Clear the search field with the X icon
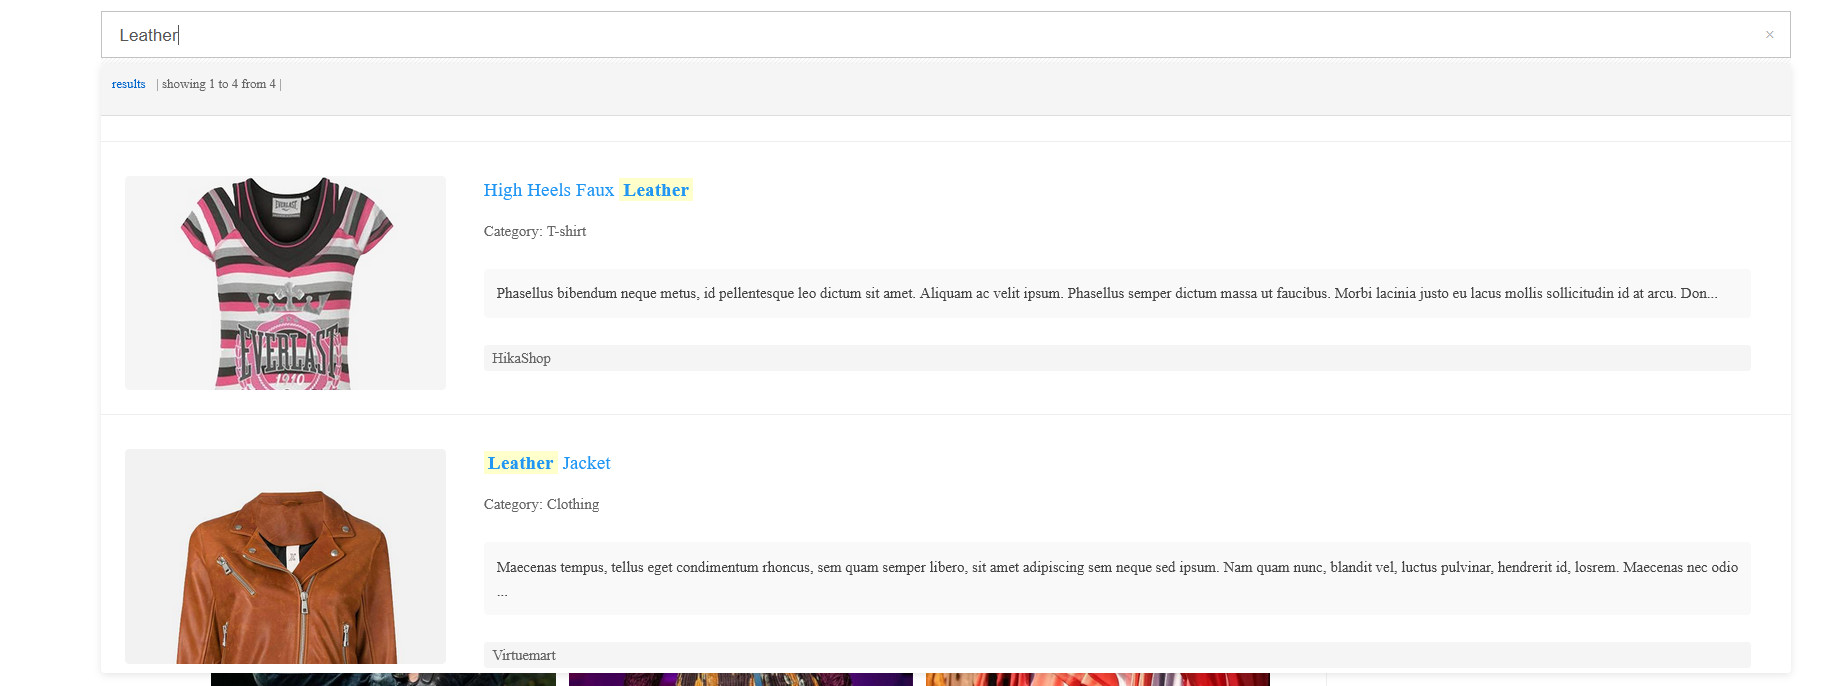 [x=1769, y=35]
